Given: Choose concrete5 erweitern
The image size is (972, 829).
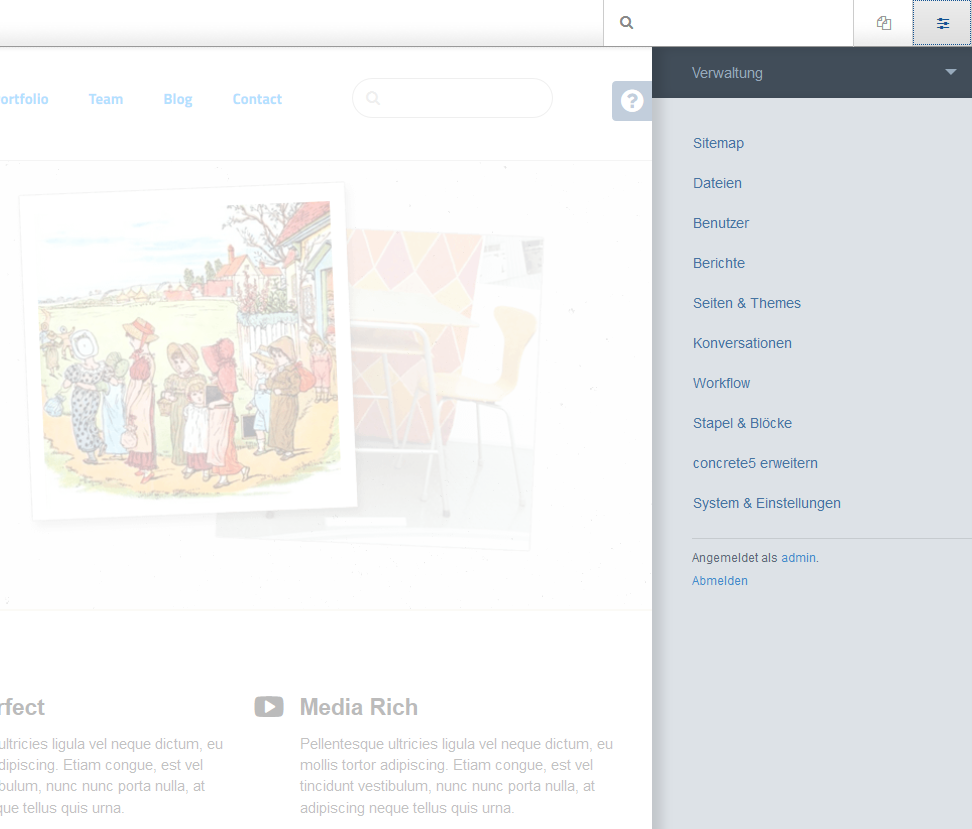Looking at the screenshot, I should pos(755,463).
